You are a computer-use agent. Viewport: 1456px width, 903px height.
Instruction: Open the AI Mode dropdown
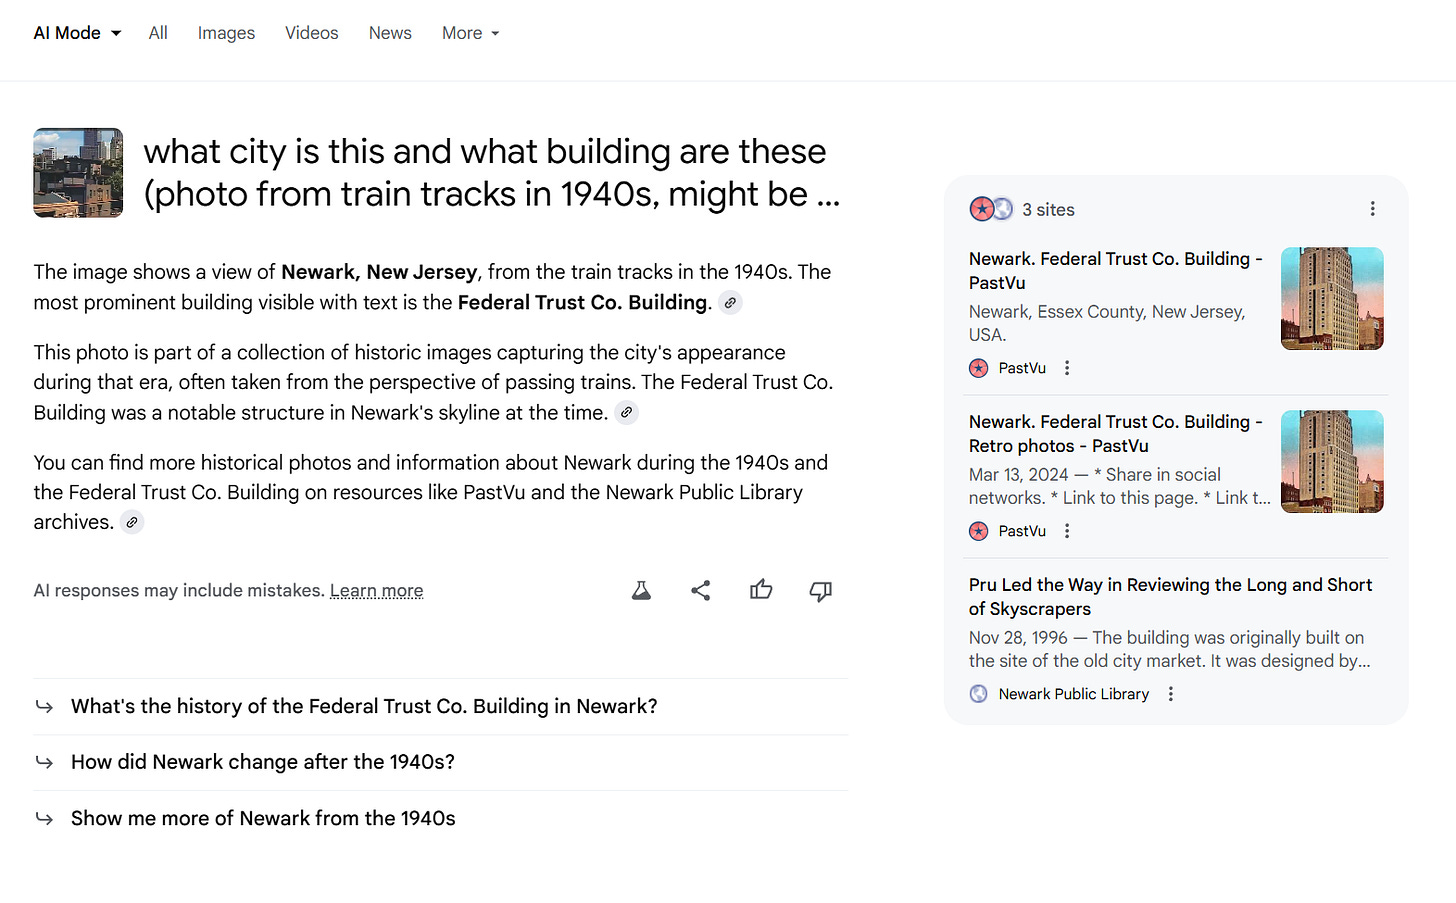pos(77,33)
